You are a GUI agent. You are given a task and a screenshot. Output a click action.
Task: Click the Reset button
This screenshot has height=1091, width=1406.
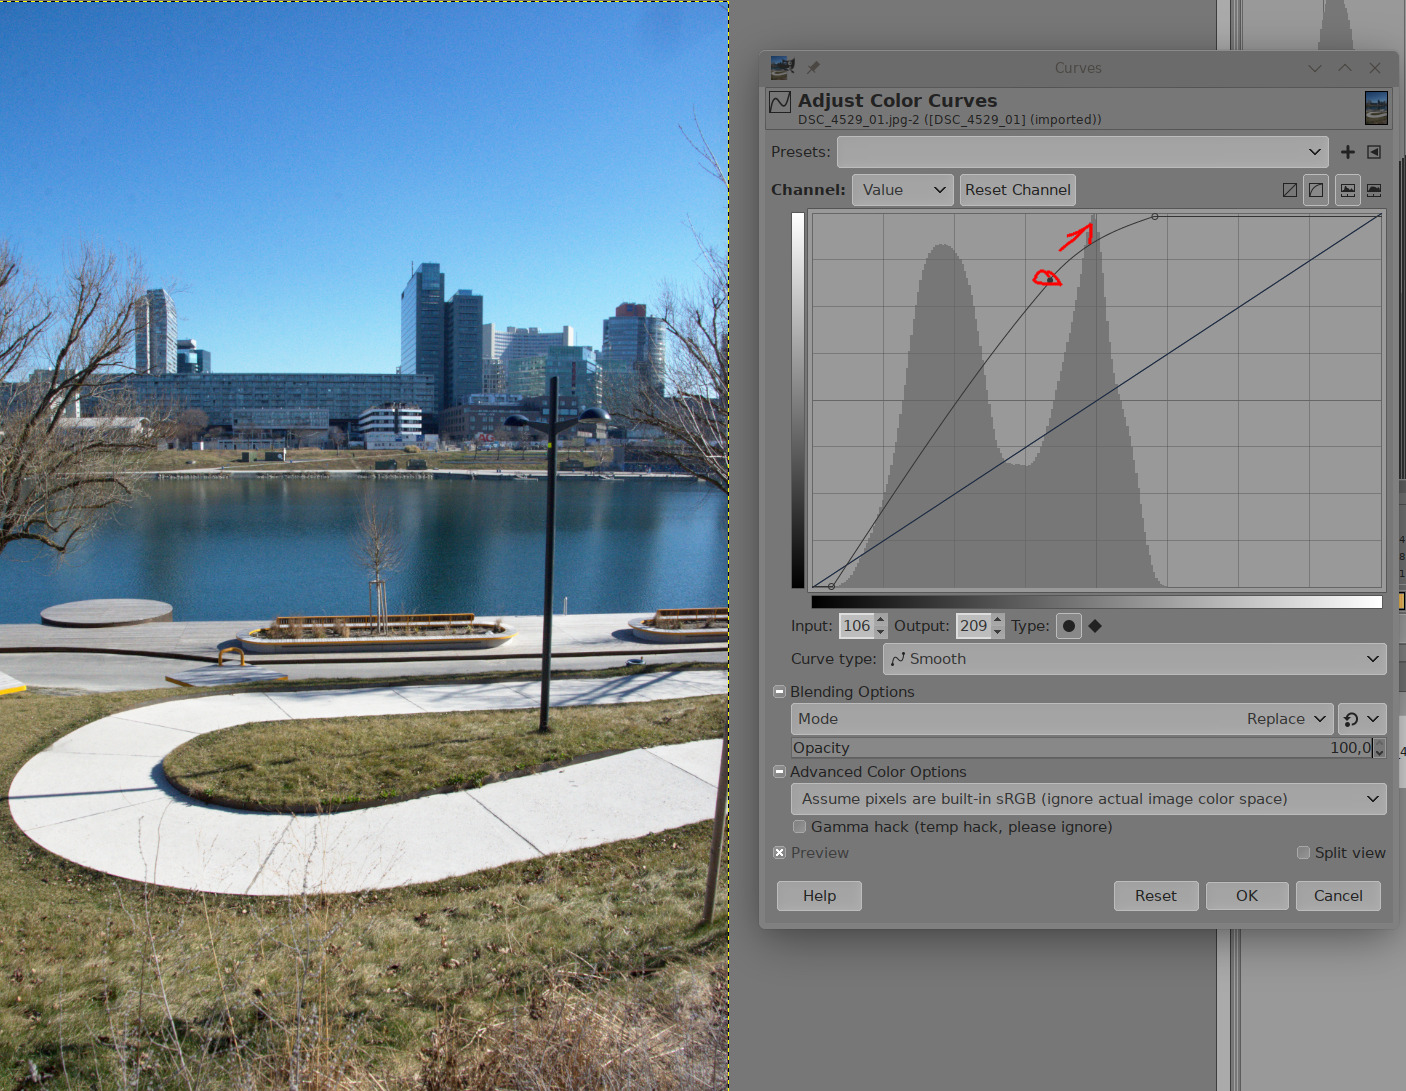[1155, 896]
